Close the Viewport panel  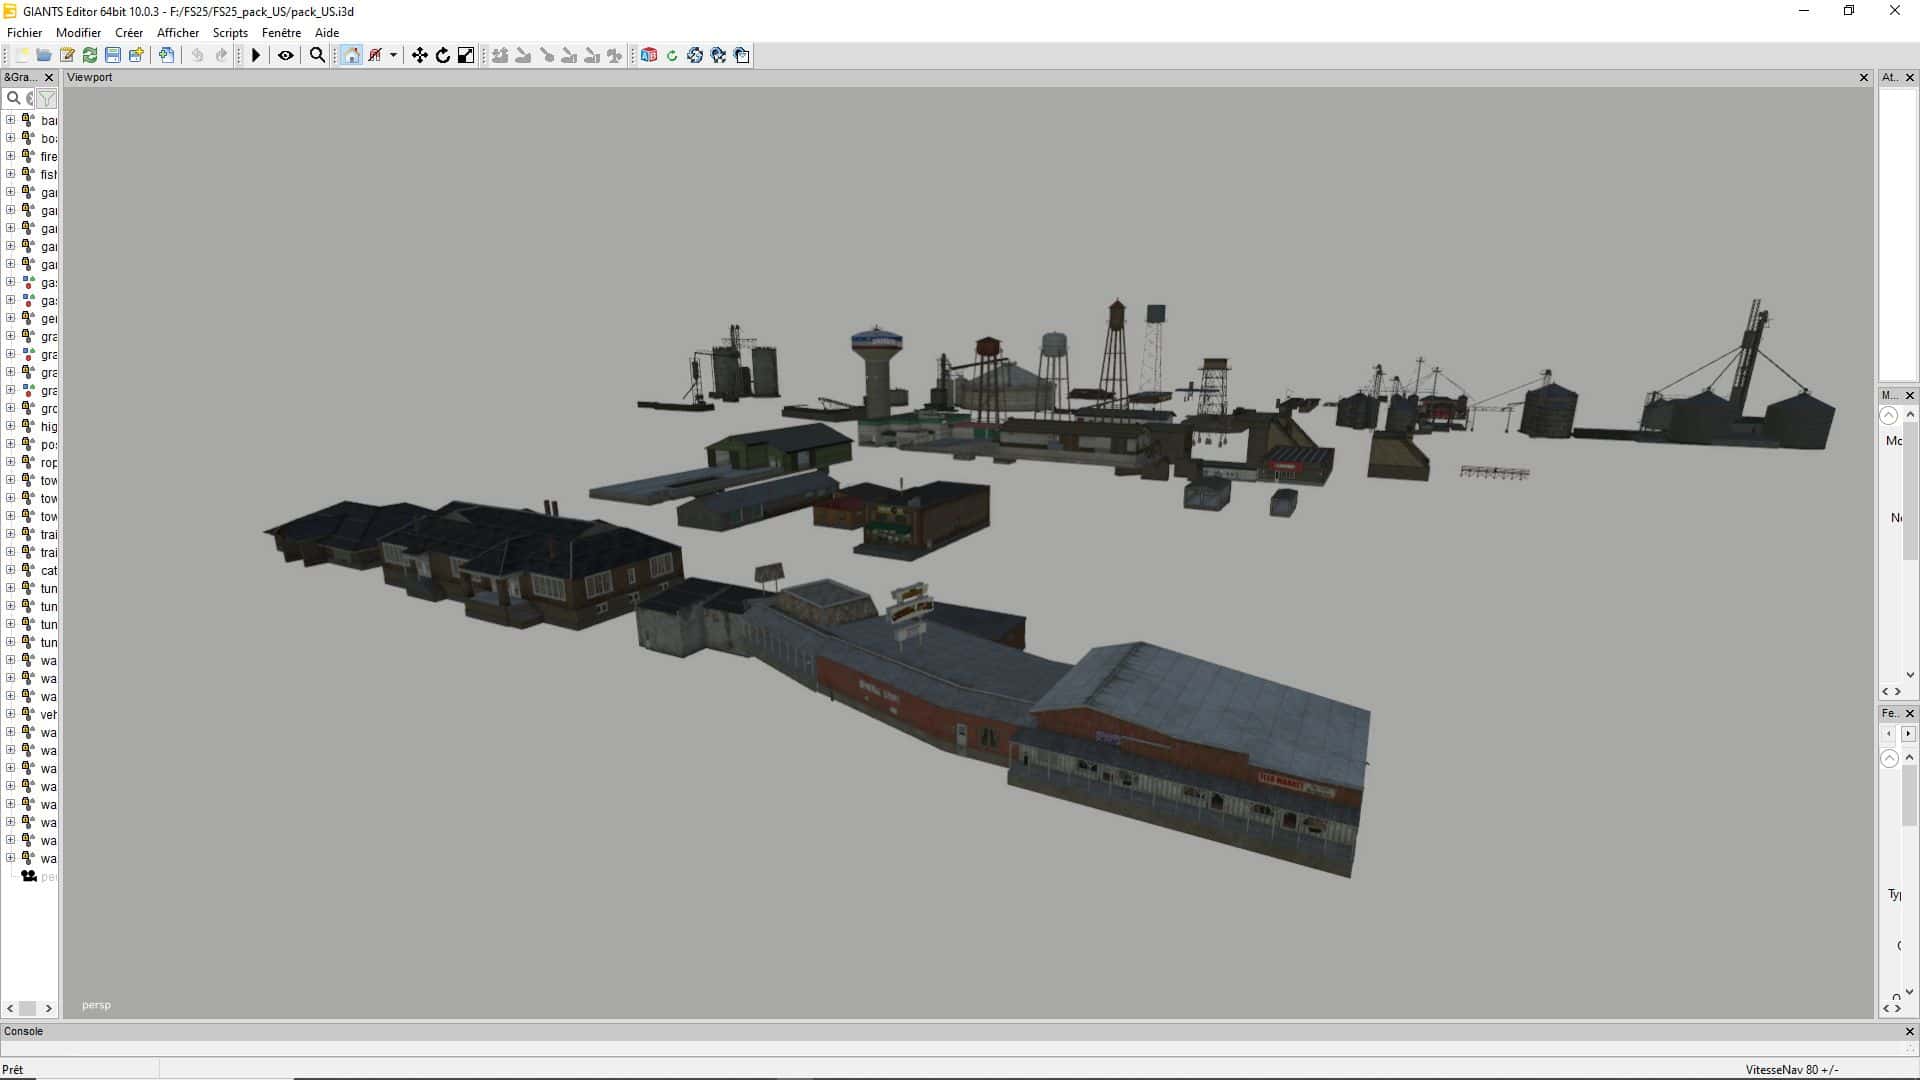(1863, 78)
